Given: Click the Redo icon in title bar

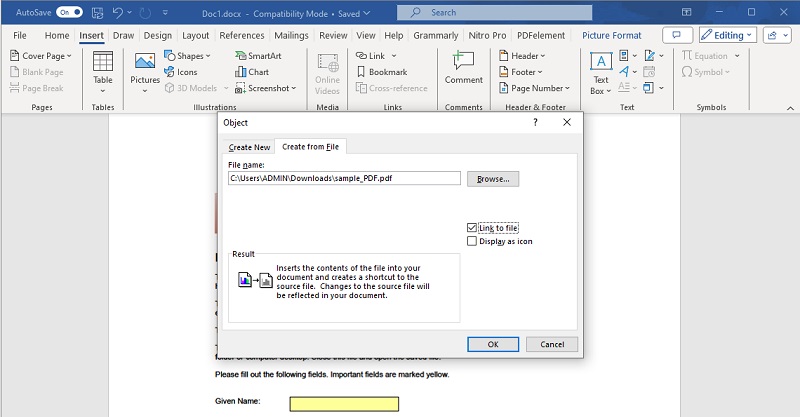Looking at the screenshot, I should (x=145, y=13).
